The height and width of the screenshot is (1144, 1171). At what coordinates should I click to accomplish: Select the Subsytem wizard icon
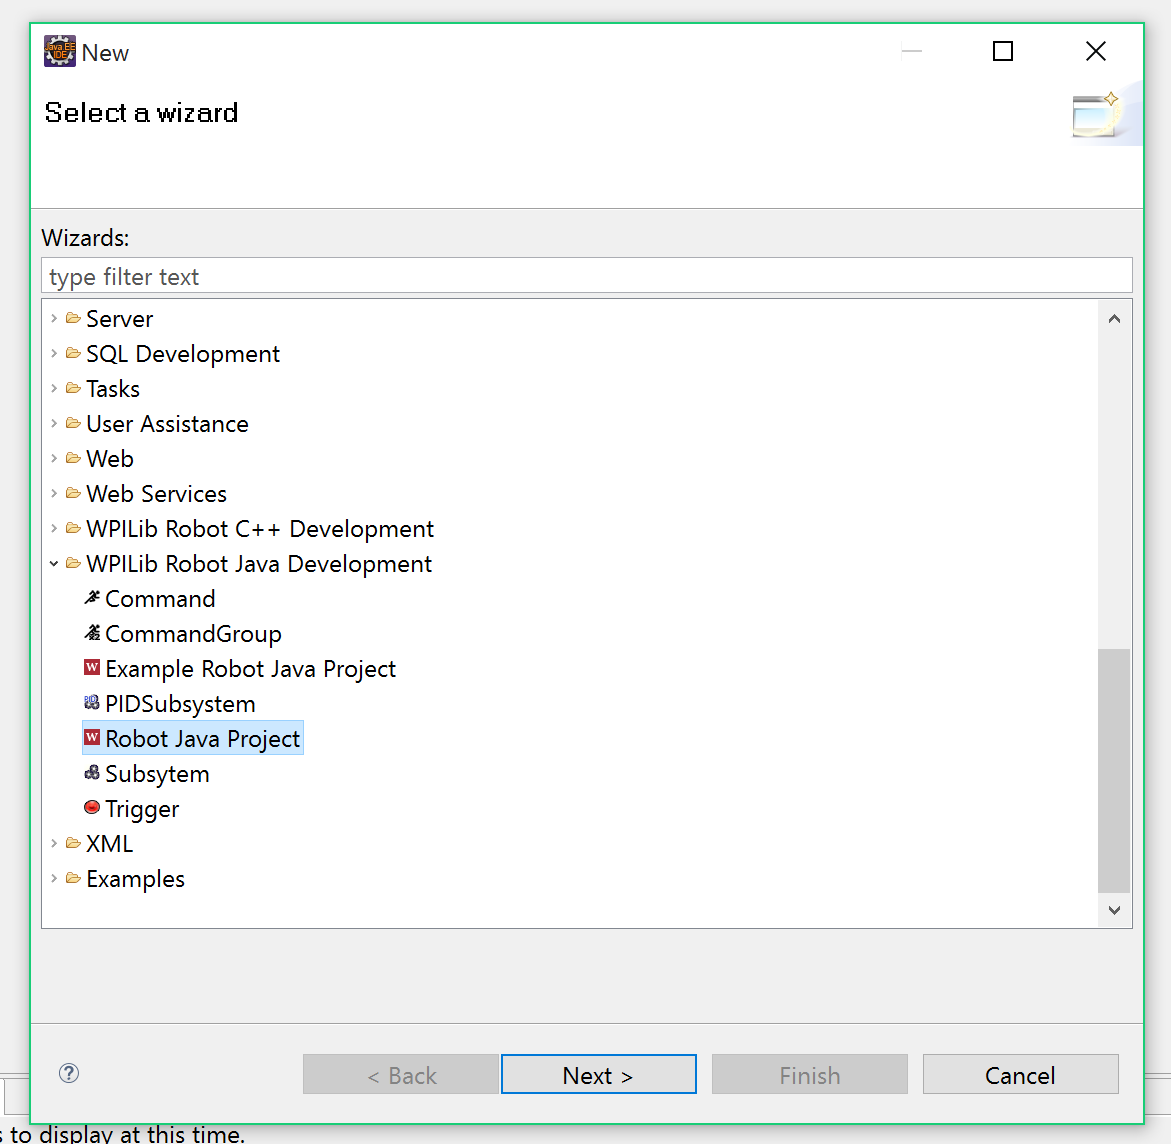tap(91, 773)
